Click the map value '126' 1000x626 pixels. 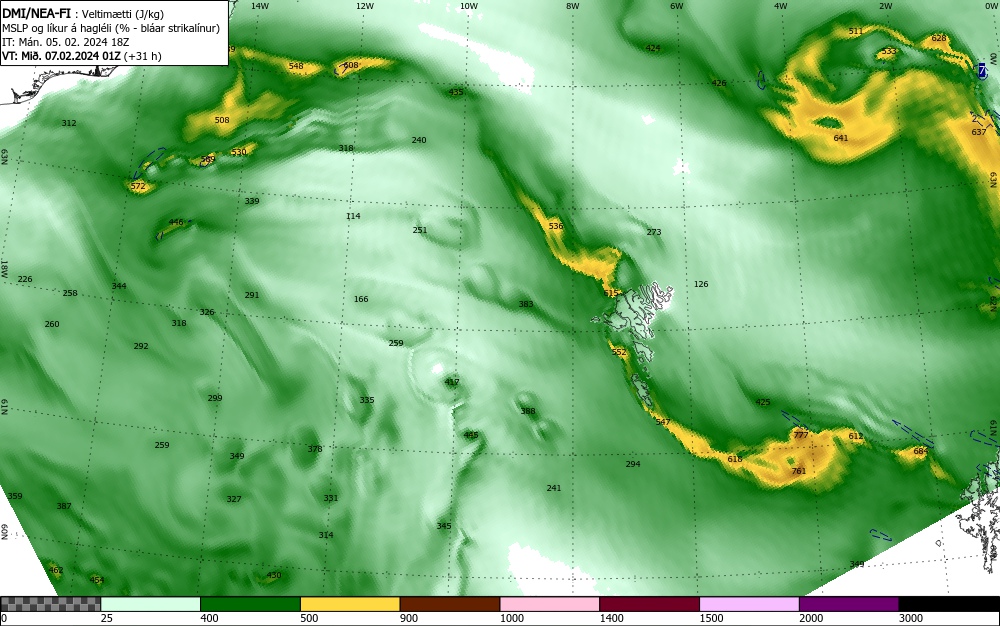point(701,284)
